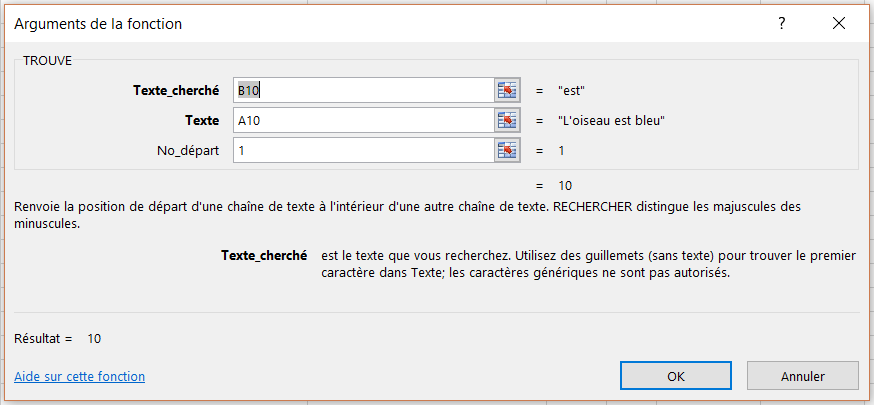Click the question mark help icon
Screen dimensions: 874x405
point(781,22)
